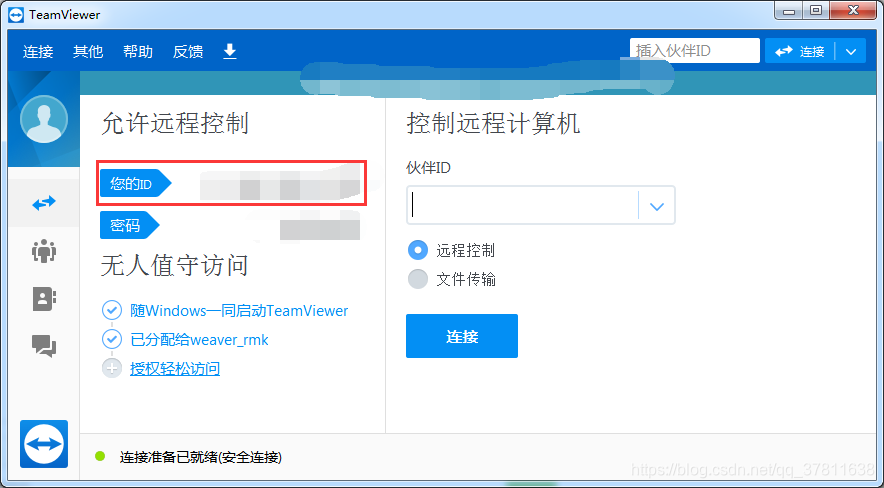This screenshot has width=884, height=488.
Task: Click the 控制远程计算机 heading
Action: pos(493,123)
